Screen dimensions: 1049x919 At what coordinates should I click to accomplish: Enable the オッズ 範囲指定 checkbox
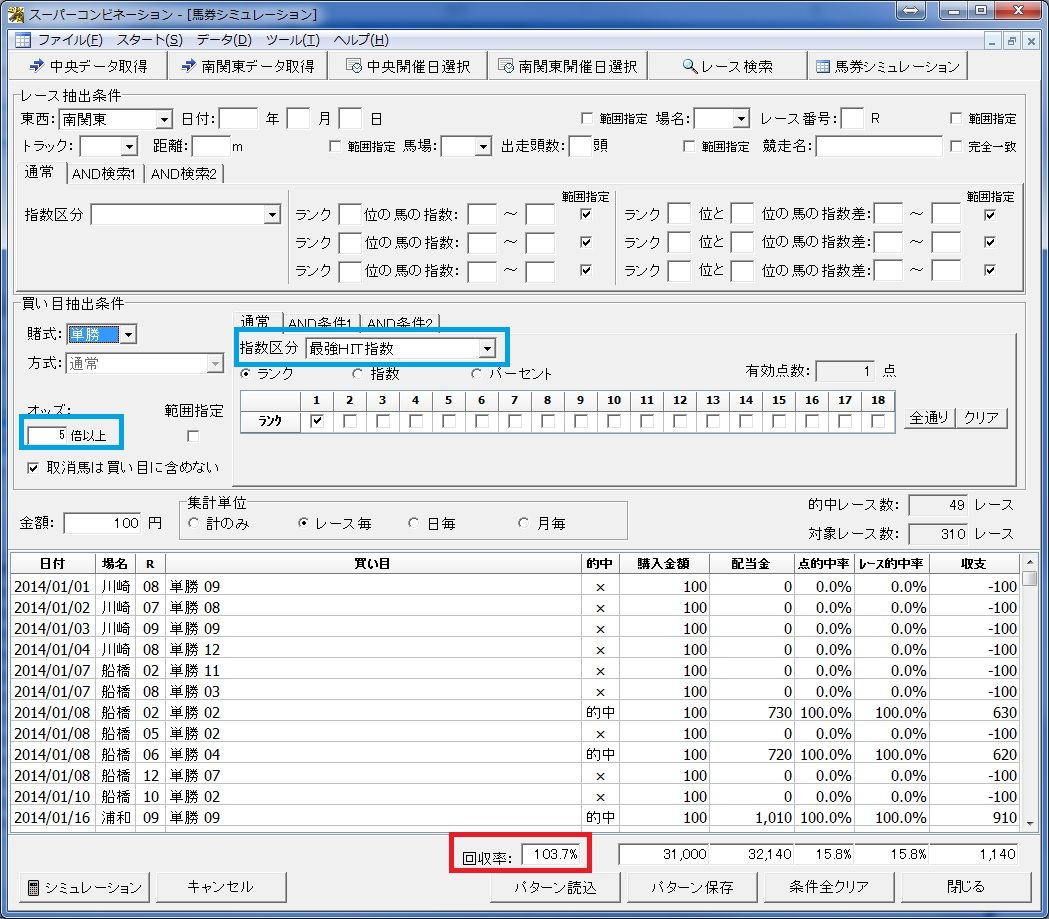(193, 436)
